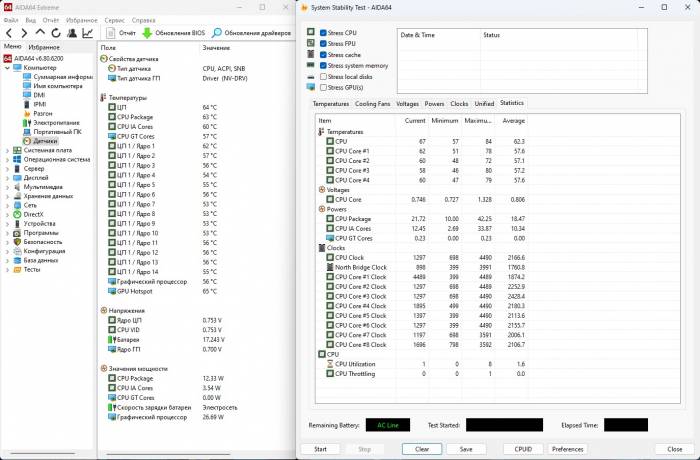Select Электропитание tree item

(56, 122)
